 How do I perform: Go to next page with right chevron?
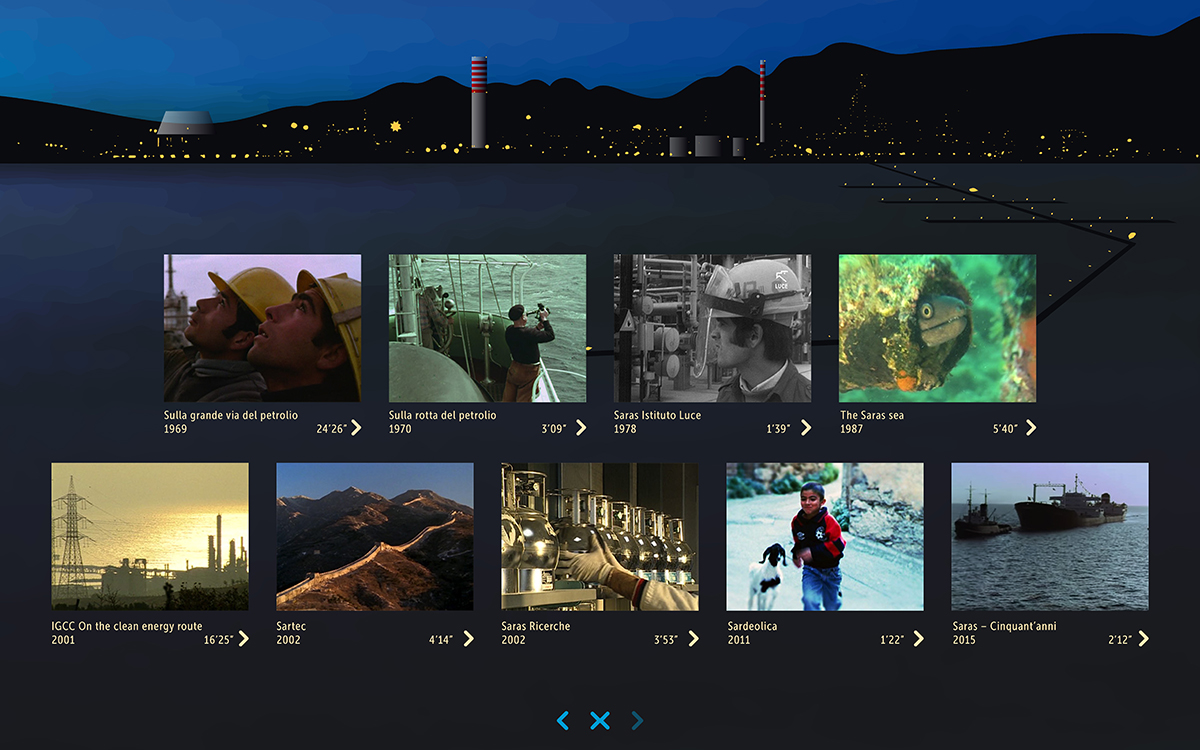pos(637,720)
